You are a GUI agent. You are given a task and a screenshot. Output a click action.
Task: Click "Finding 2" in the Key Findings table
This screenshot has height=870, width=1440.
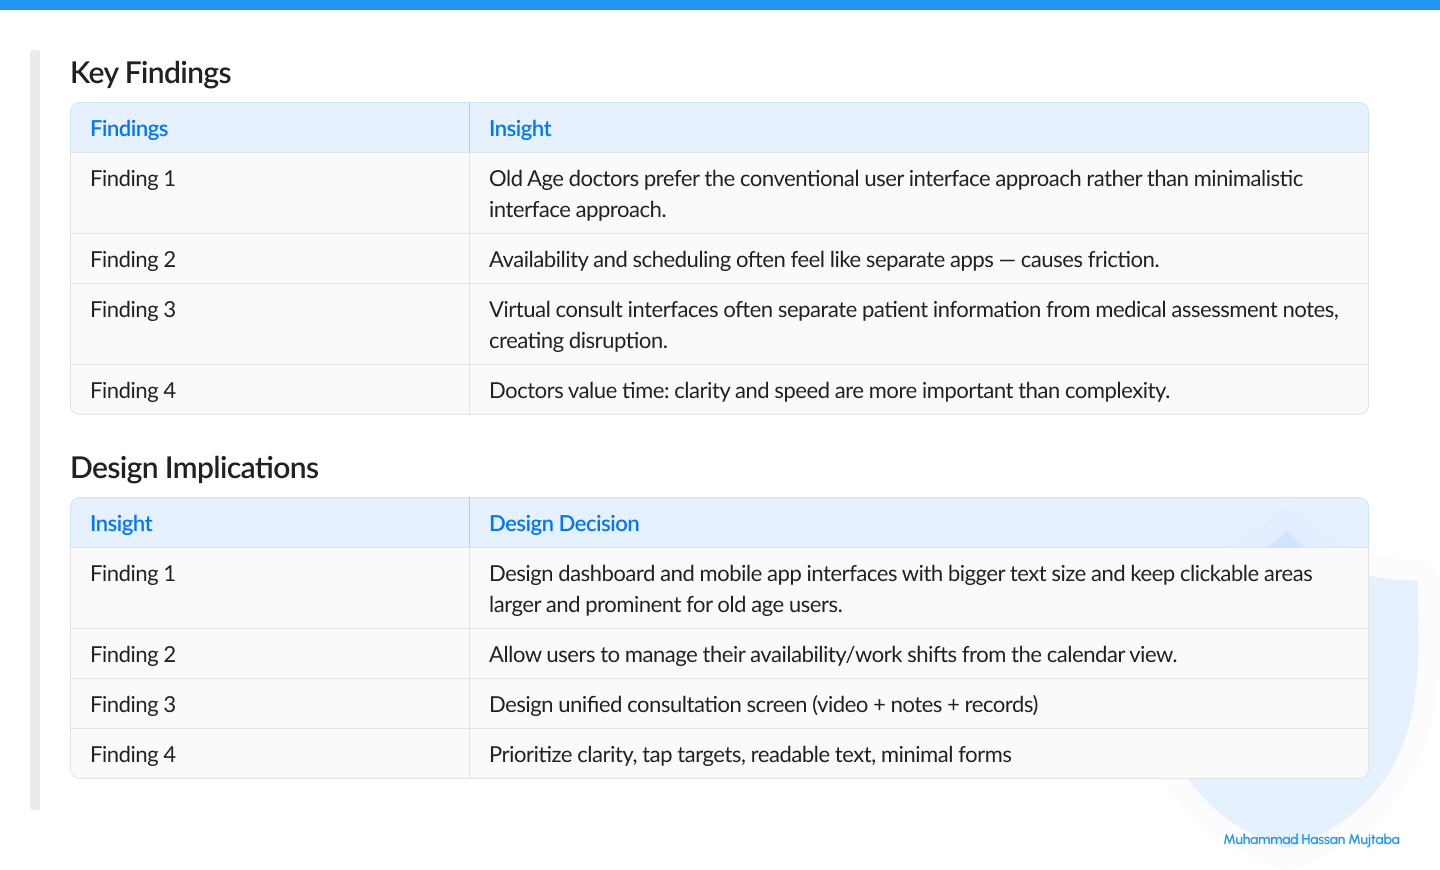tap(133, 258)
